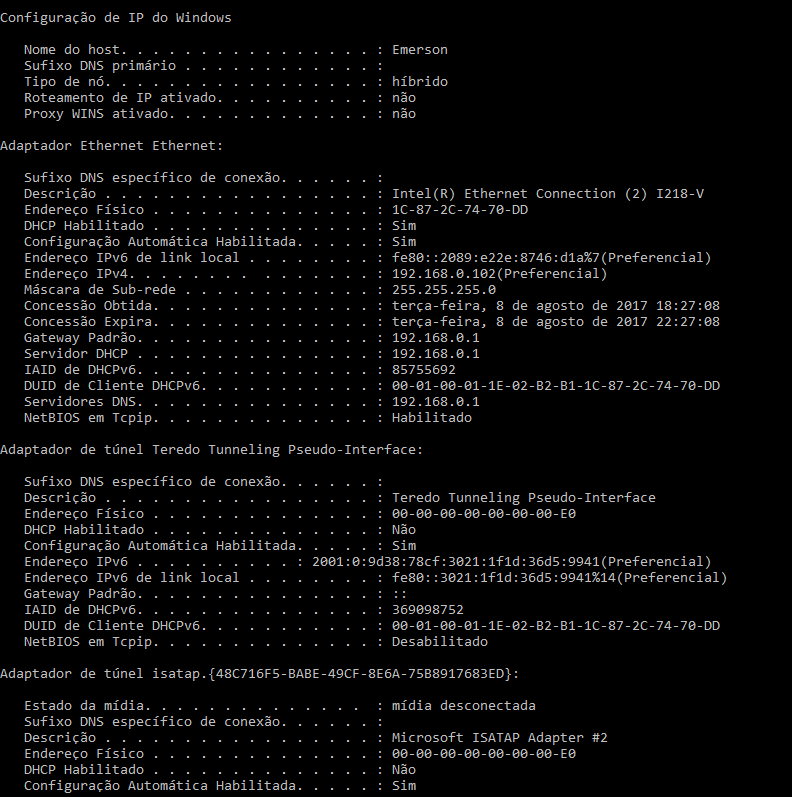The width and height of the screenshot is (792, 797).
Task: Click the Teredo IAID value 369098752
Action: [x=428, y=609]
